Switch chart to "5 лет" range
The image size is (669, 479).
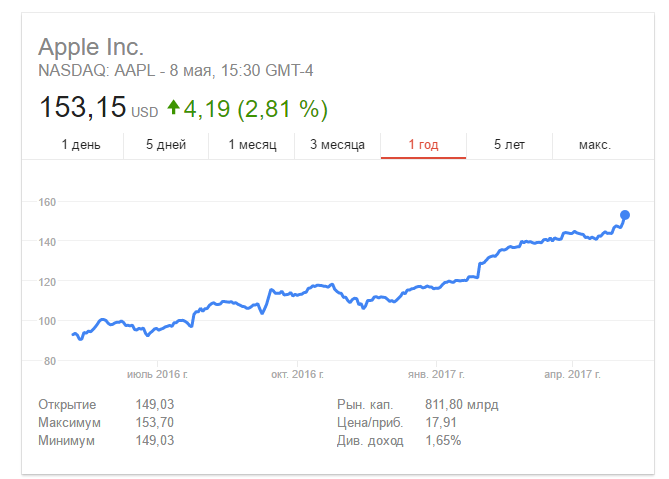click(509, 145)
